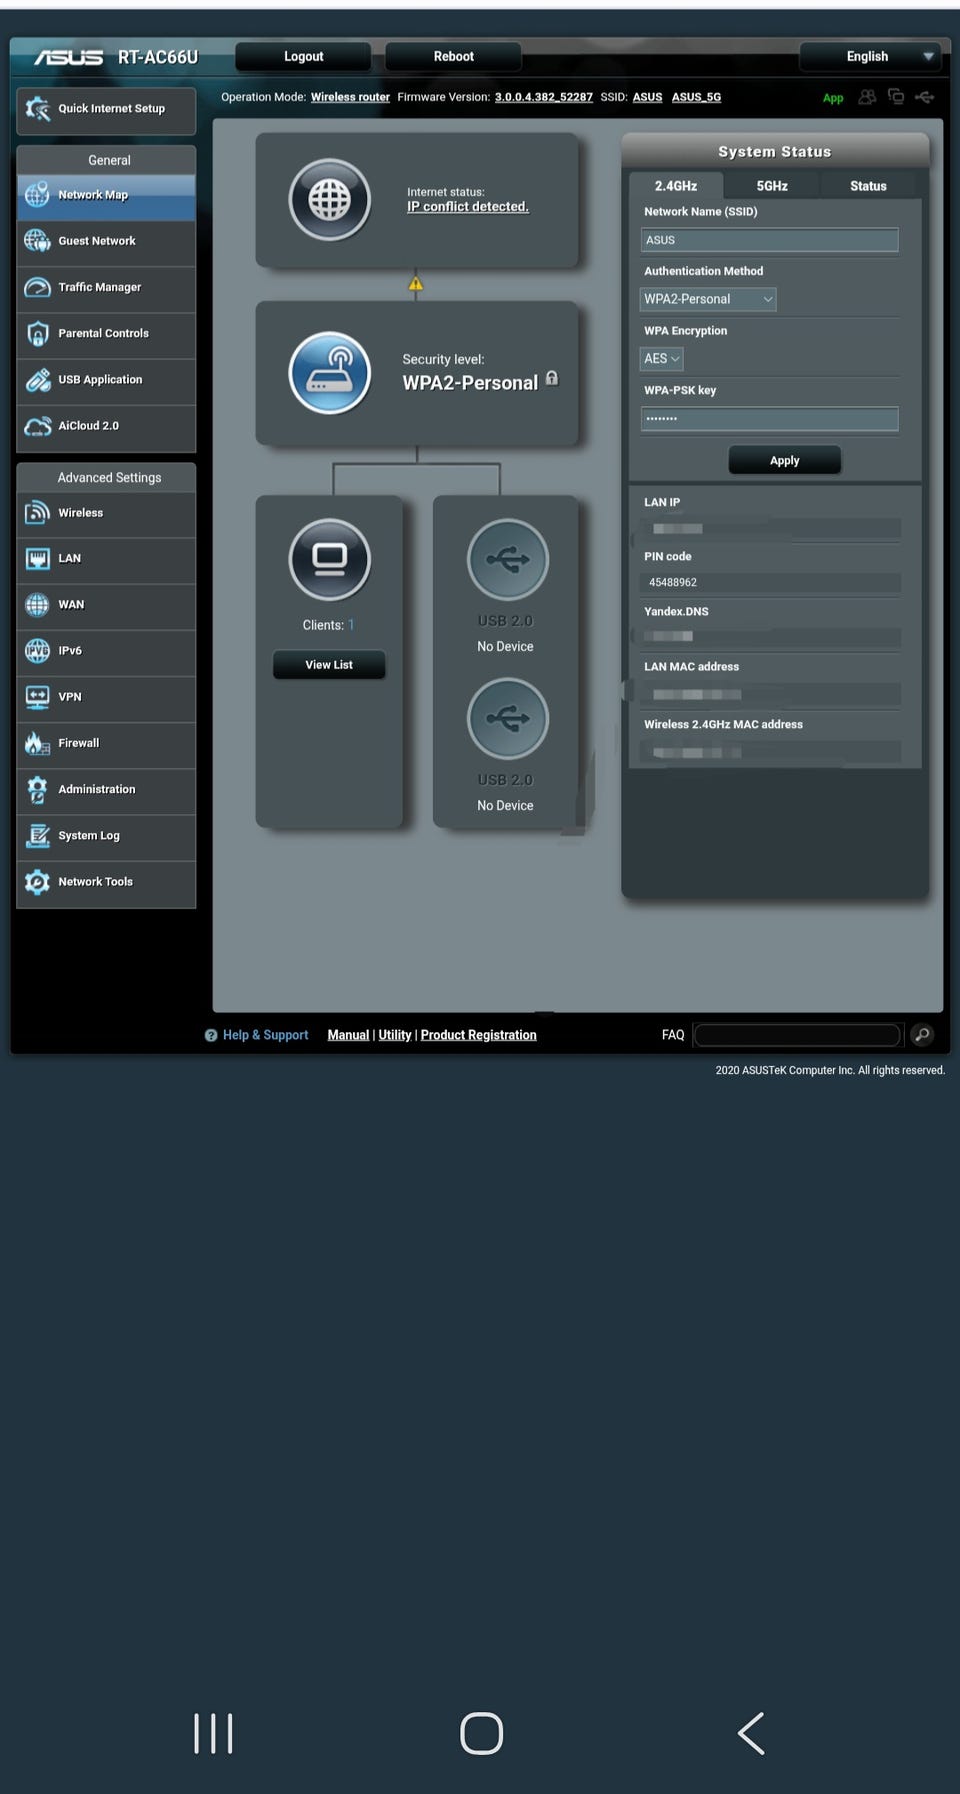Image resolution: width=960 pixels, height=1794 pixels.
Task: Open the English language dropdown
Action: 870,56
